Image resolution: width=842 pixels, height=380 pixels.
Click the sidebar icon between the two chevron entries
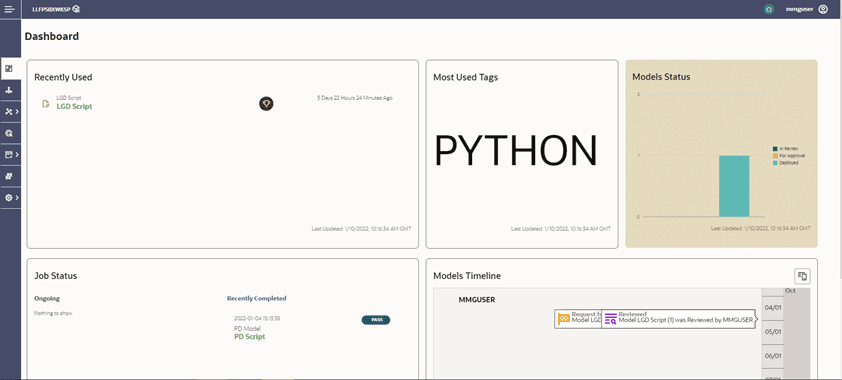pos(9,133)
